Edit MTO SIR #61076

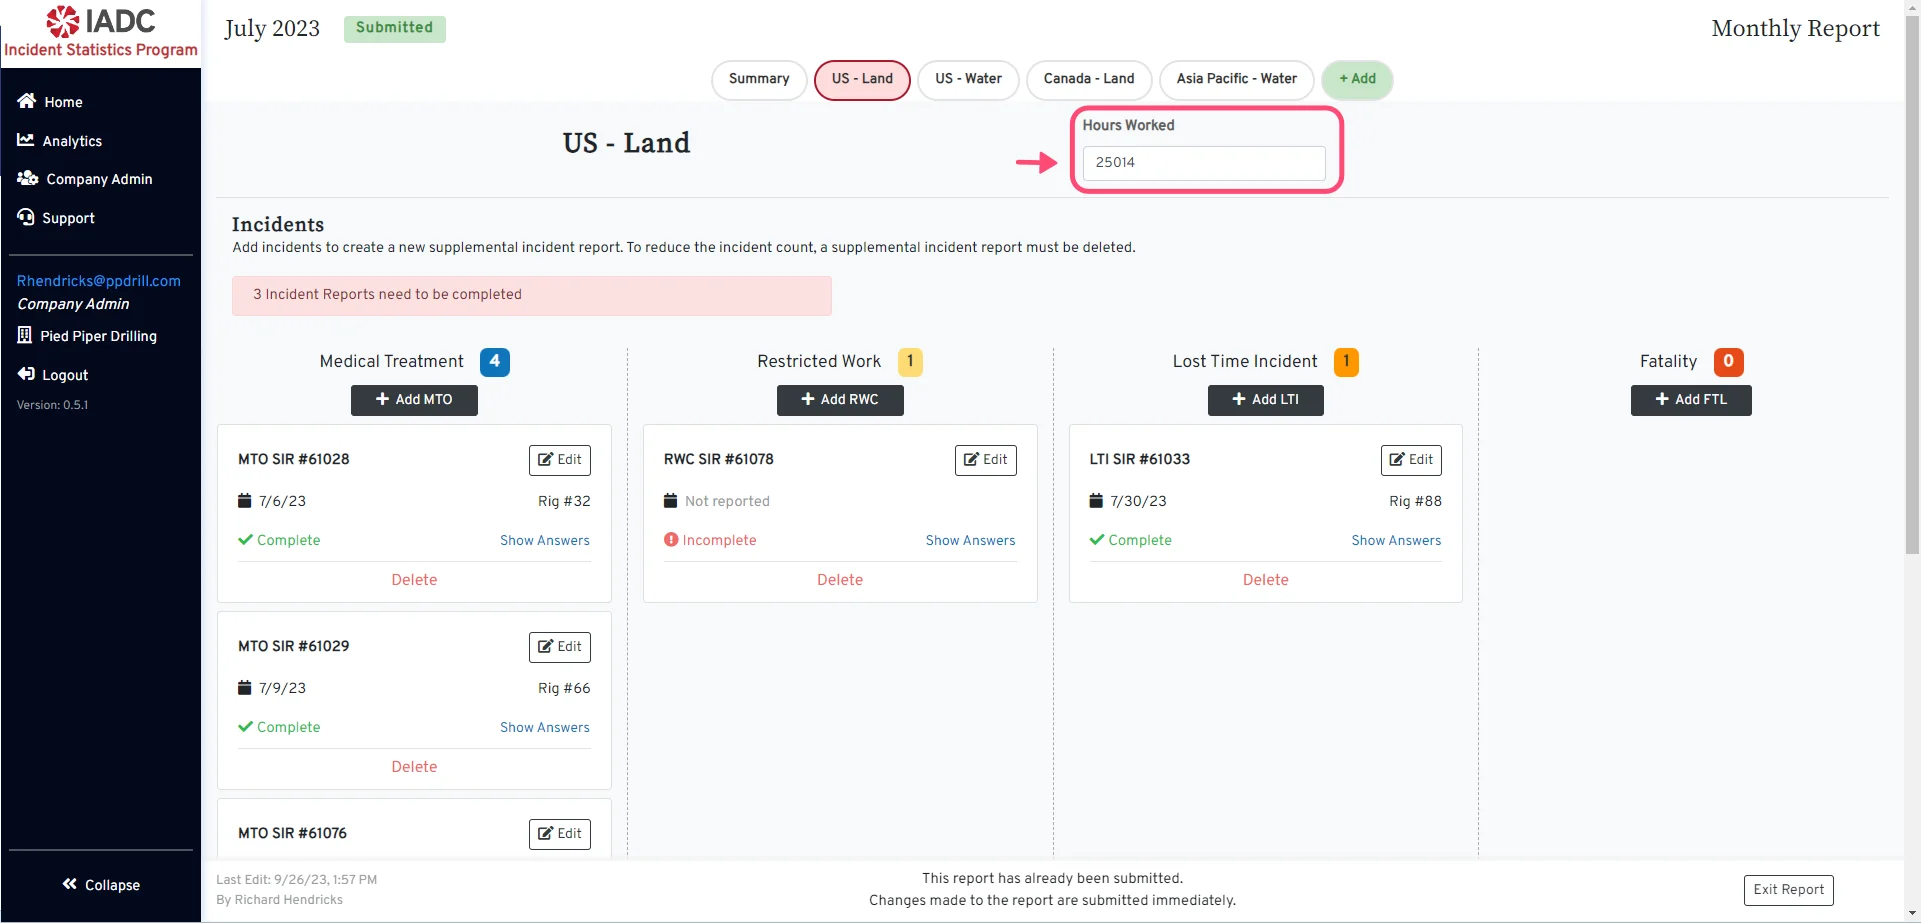[x=560, y=834]
